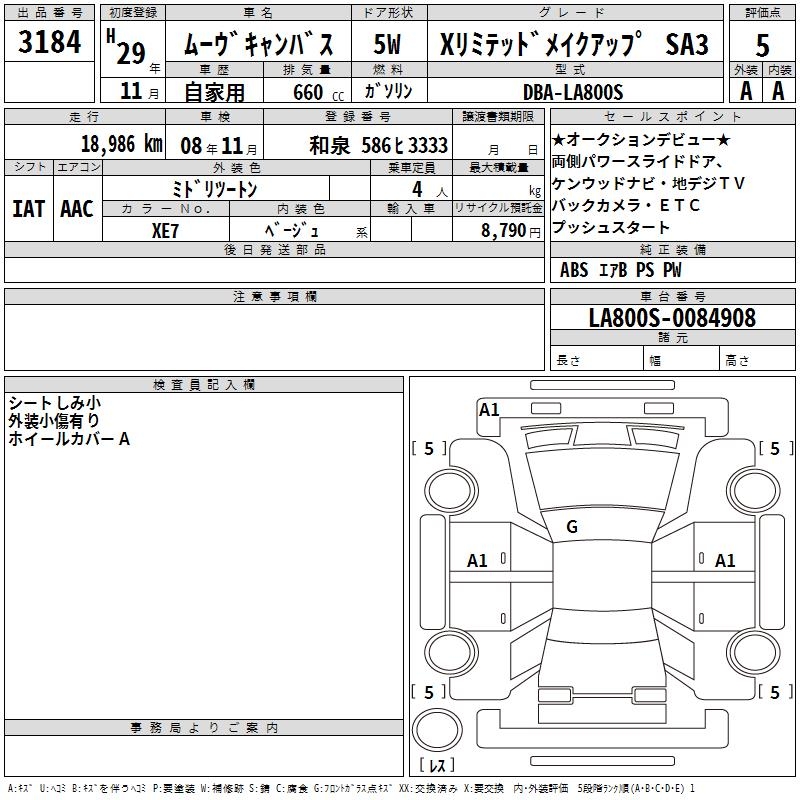Image resolution: width=800 pixels, height=800 pixels.
Task: Click the line プッシュスタート
Action: (x=611, y=227)
